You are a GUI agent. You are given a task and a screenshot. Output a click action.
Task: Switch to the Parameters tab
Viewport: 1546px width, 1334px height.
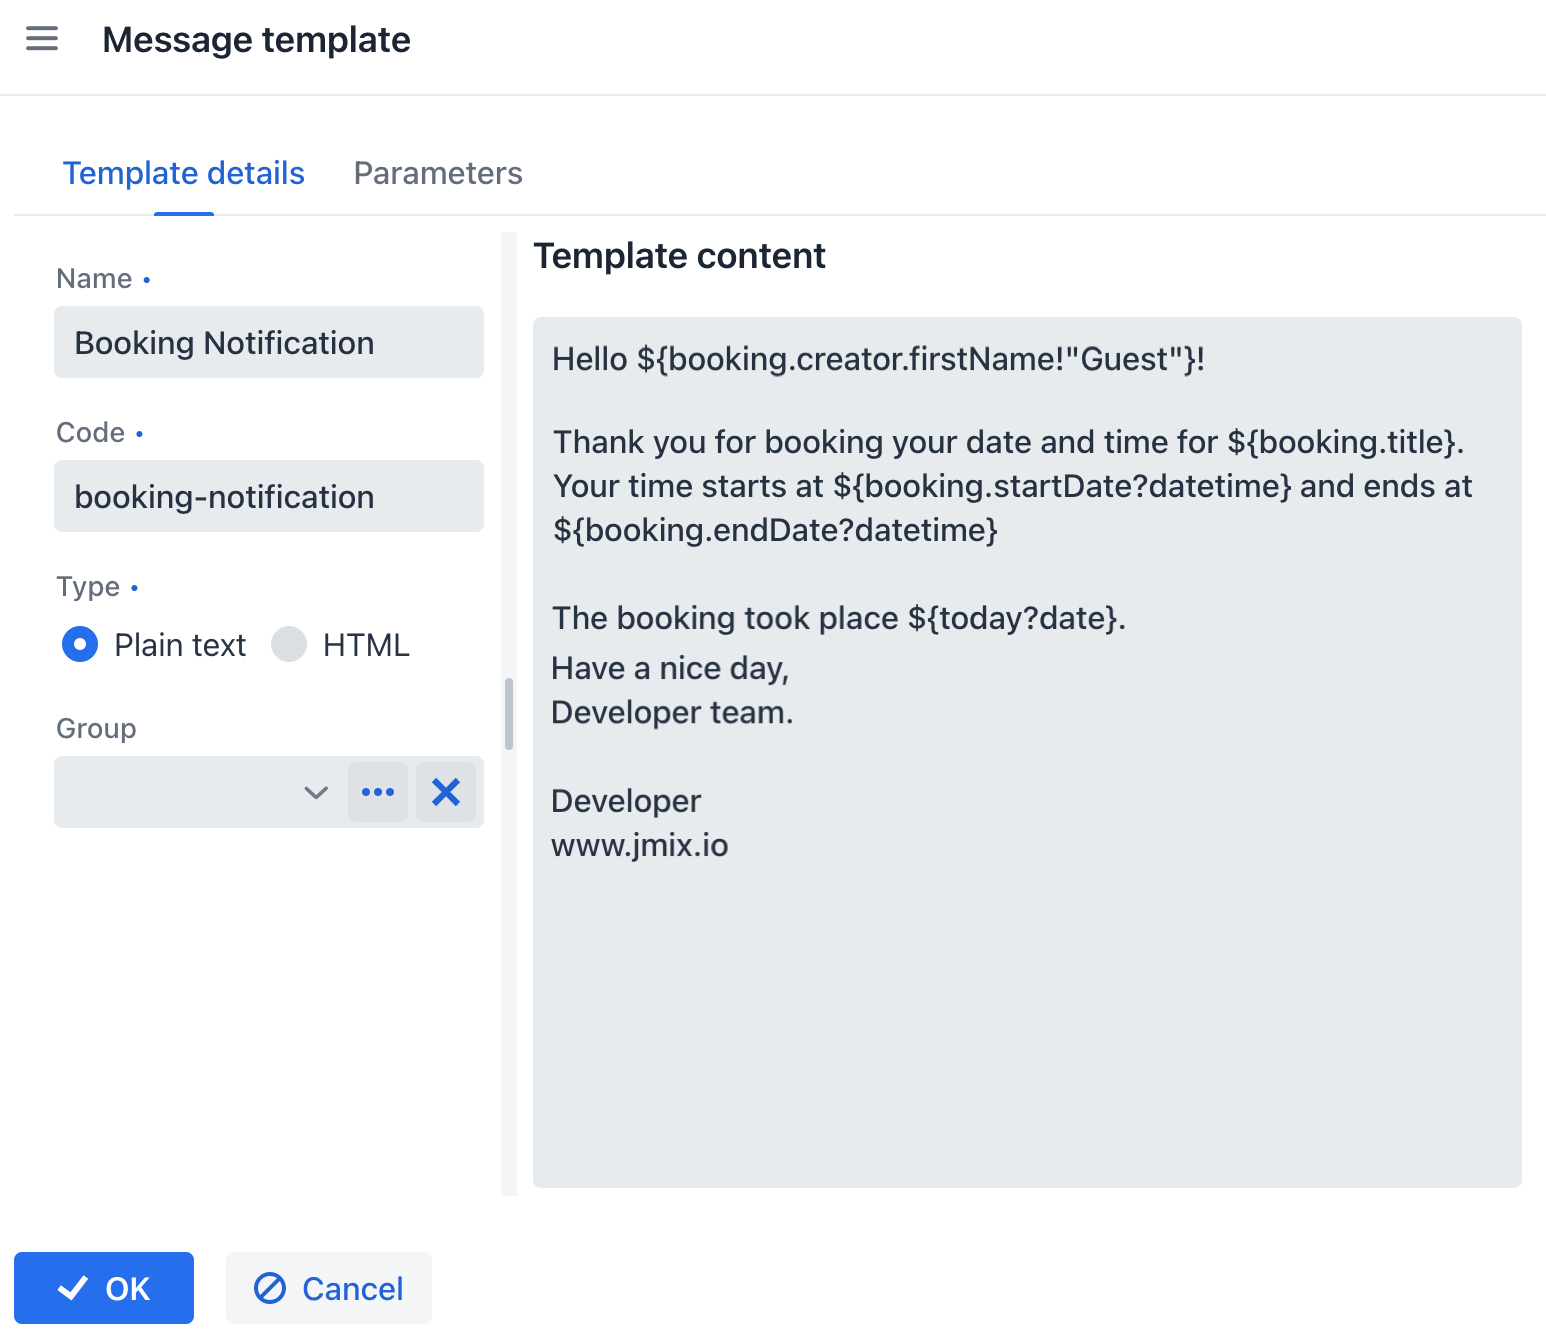437,173
